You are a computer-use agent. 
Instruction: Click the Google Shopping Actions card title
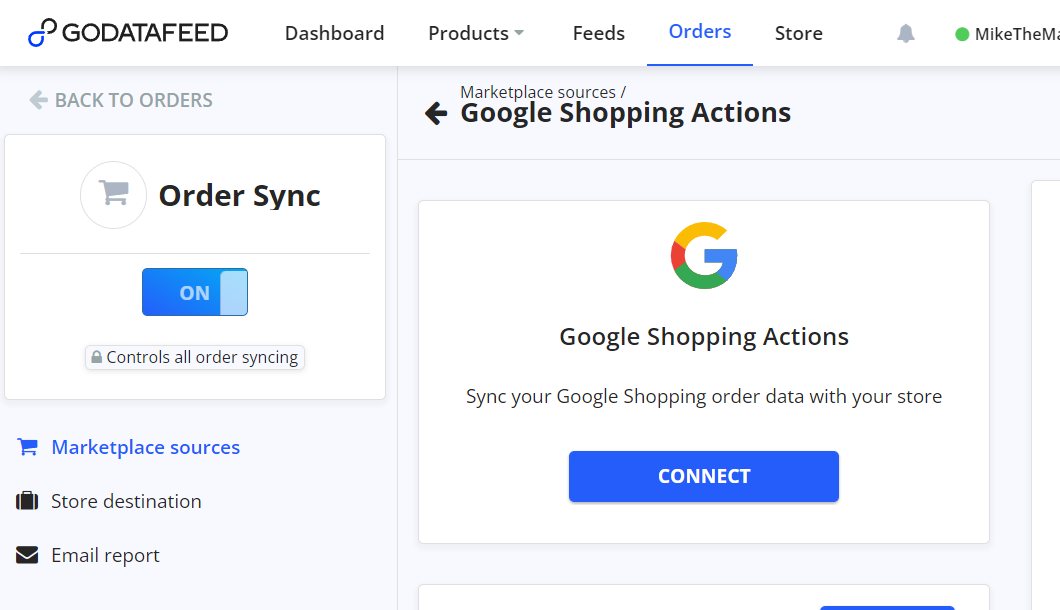(x=704, y=336)
